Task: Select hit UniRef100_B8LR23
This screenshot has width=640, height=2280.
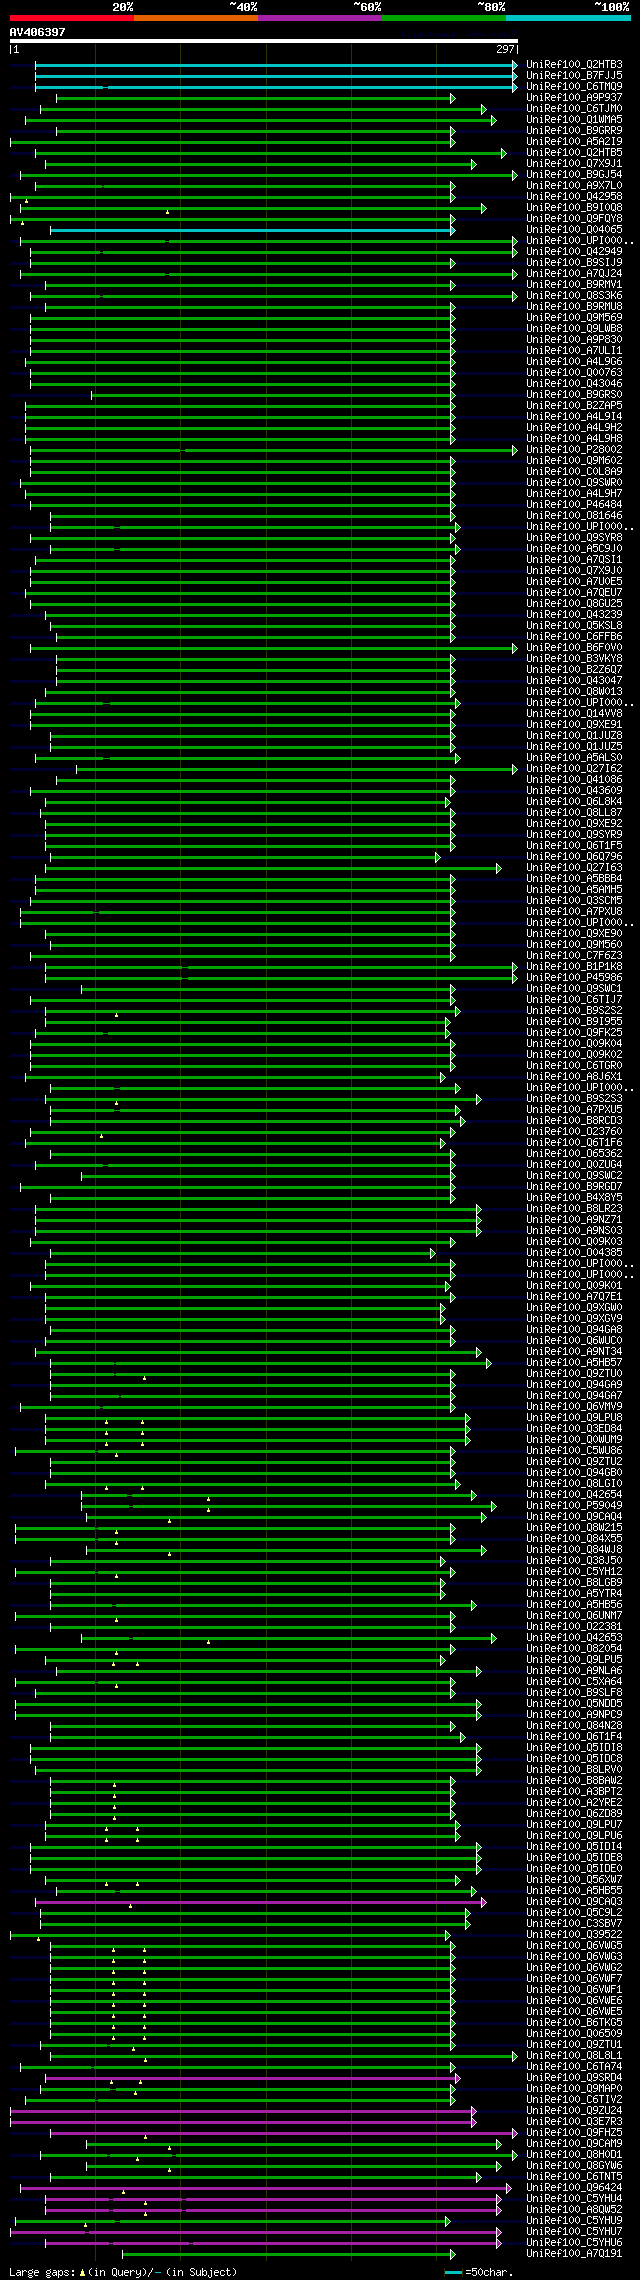Action: [574, 1209]
